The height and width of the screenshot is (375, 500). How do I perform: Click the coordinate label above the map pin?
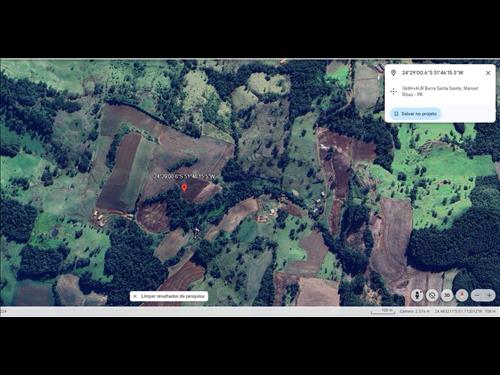pos(184,177)
